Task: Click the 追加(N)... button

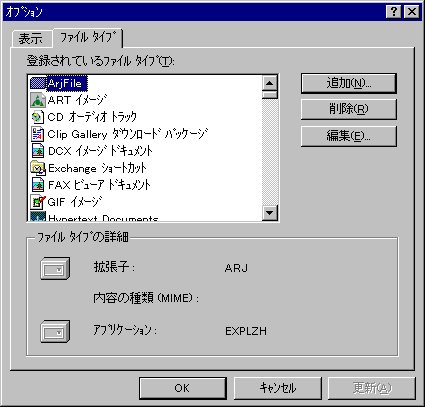Action: (349, 83)
